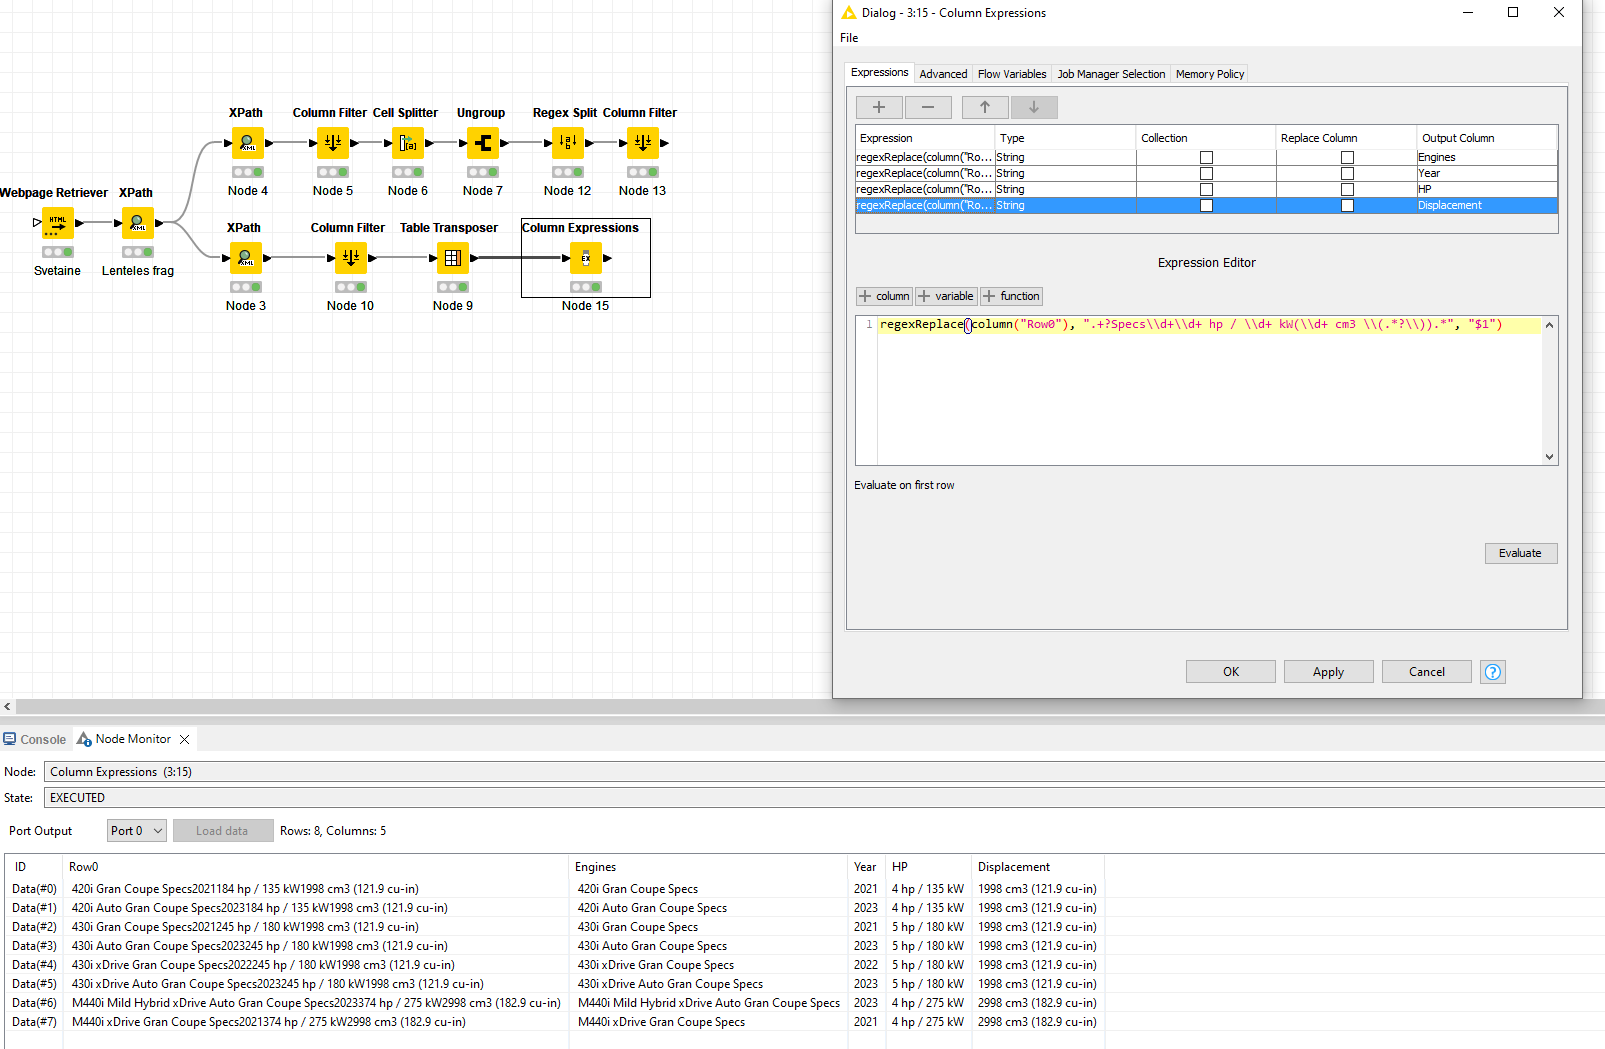Select the Cell Splitter node
Image resolution: width=1605 pixels, height=1049 pixels.
407,143
